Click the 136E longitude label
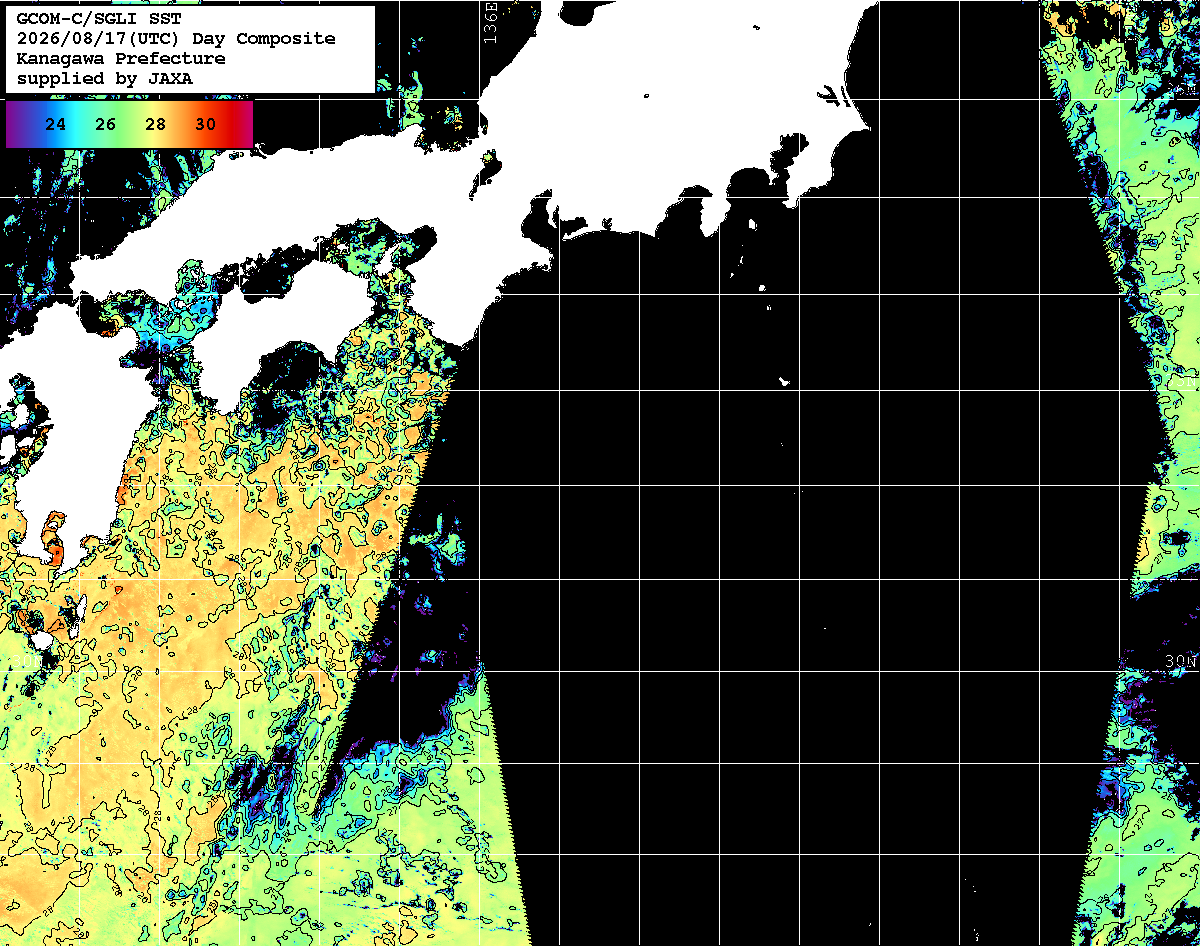This screenshot has height=946, width=1200. point(489,22)
